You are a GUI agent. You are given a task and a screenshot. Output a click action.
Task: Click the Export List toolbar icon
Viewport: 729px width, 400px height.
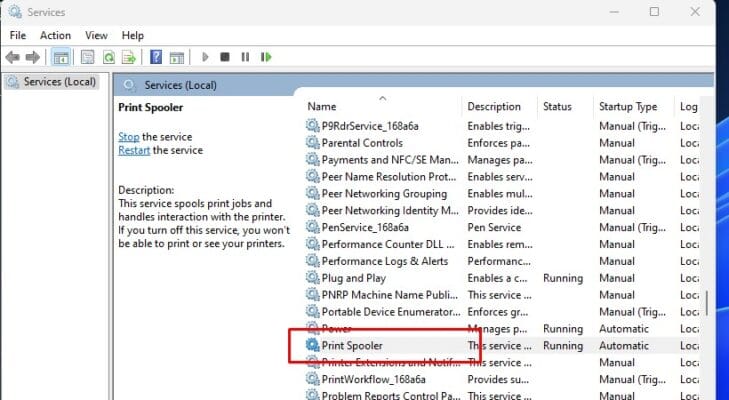129,57
